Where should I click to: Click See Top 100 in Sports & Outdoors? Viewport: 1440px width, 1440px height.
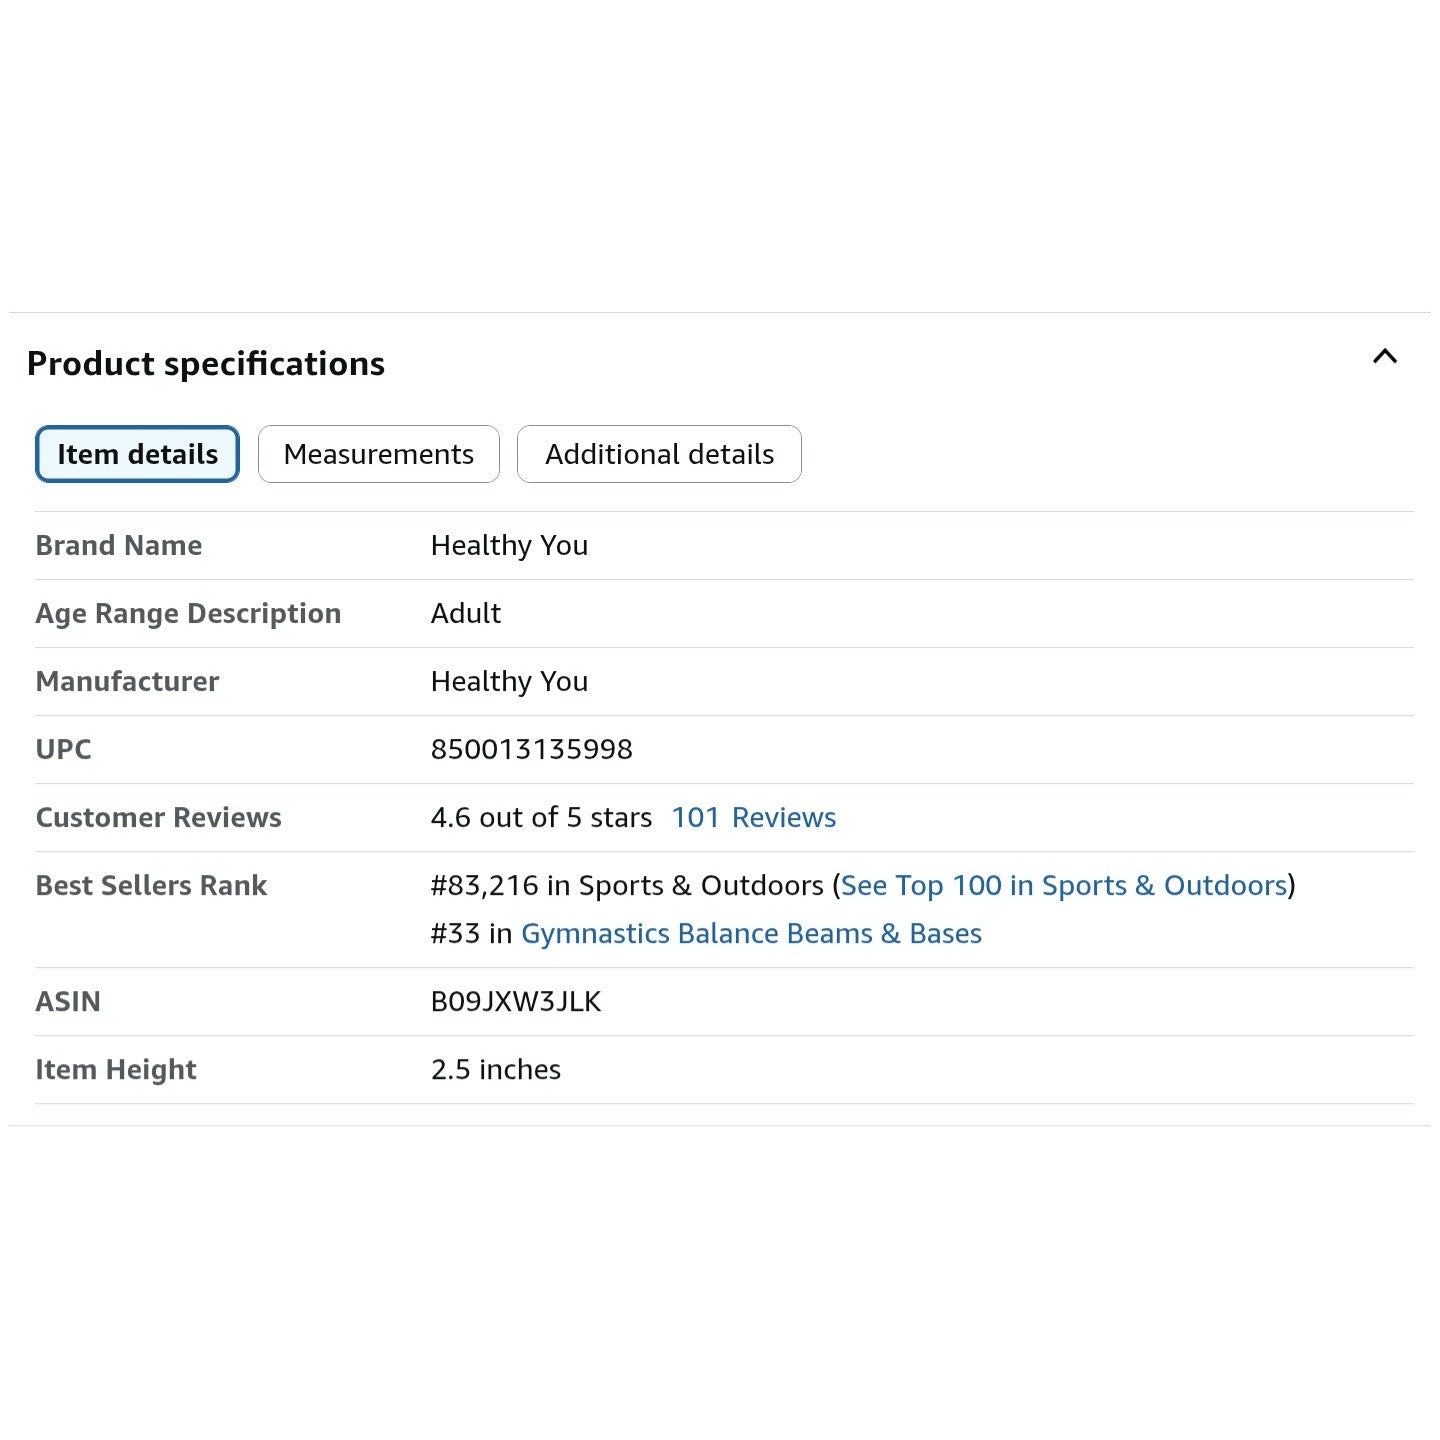point(1064,885)
